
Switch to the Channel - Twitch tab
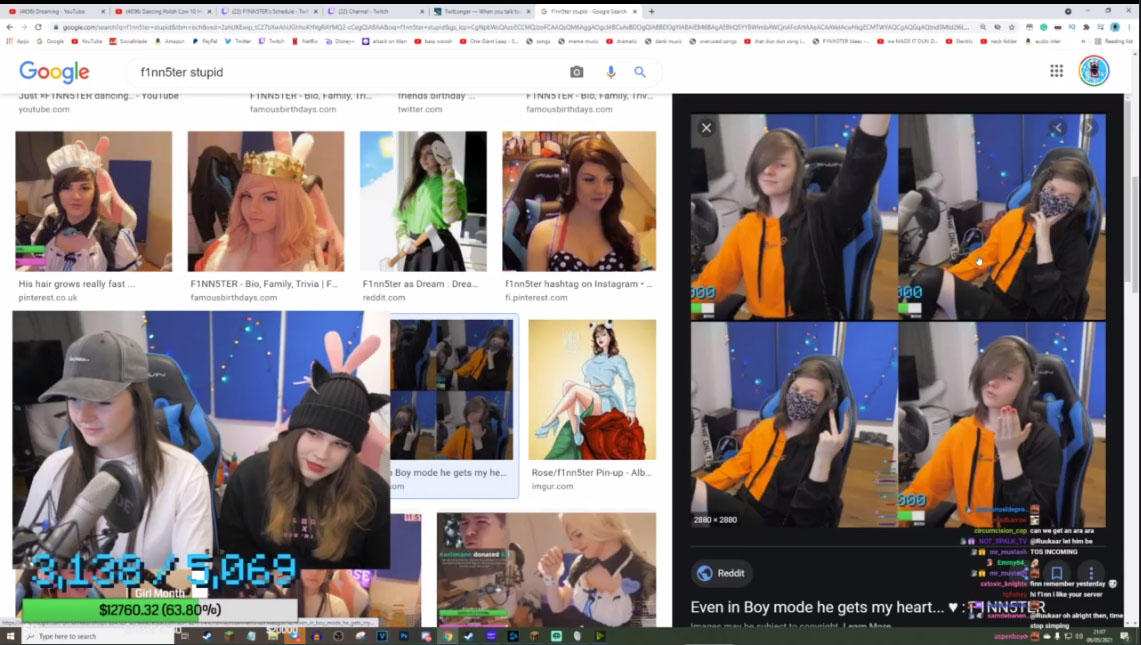(375, 12)
